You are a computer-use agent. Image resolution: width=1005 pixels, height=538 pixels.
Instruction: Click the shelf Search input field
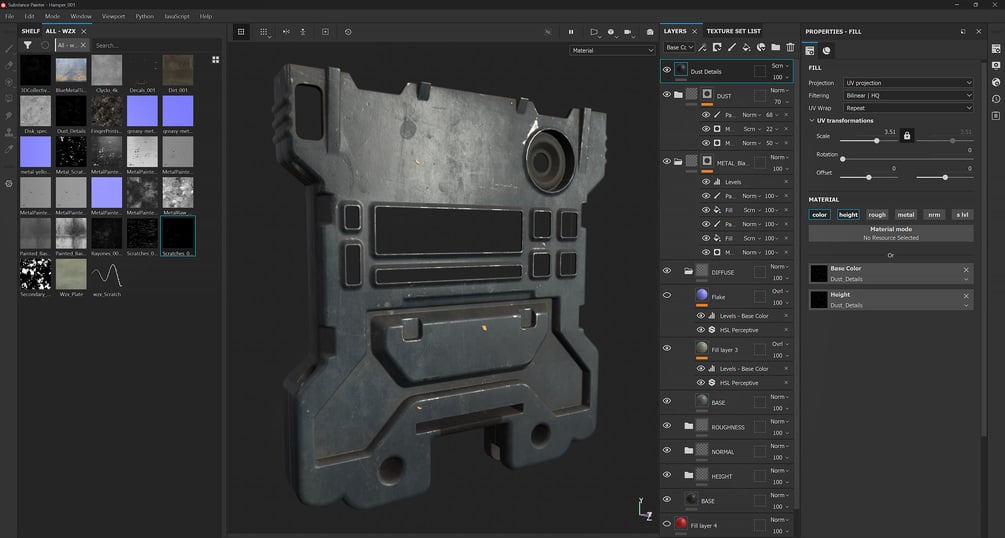[154, 46]
